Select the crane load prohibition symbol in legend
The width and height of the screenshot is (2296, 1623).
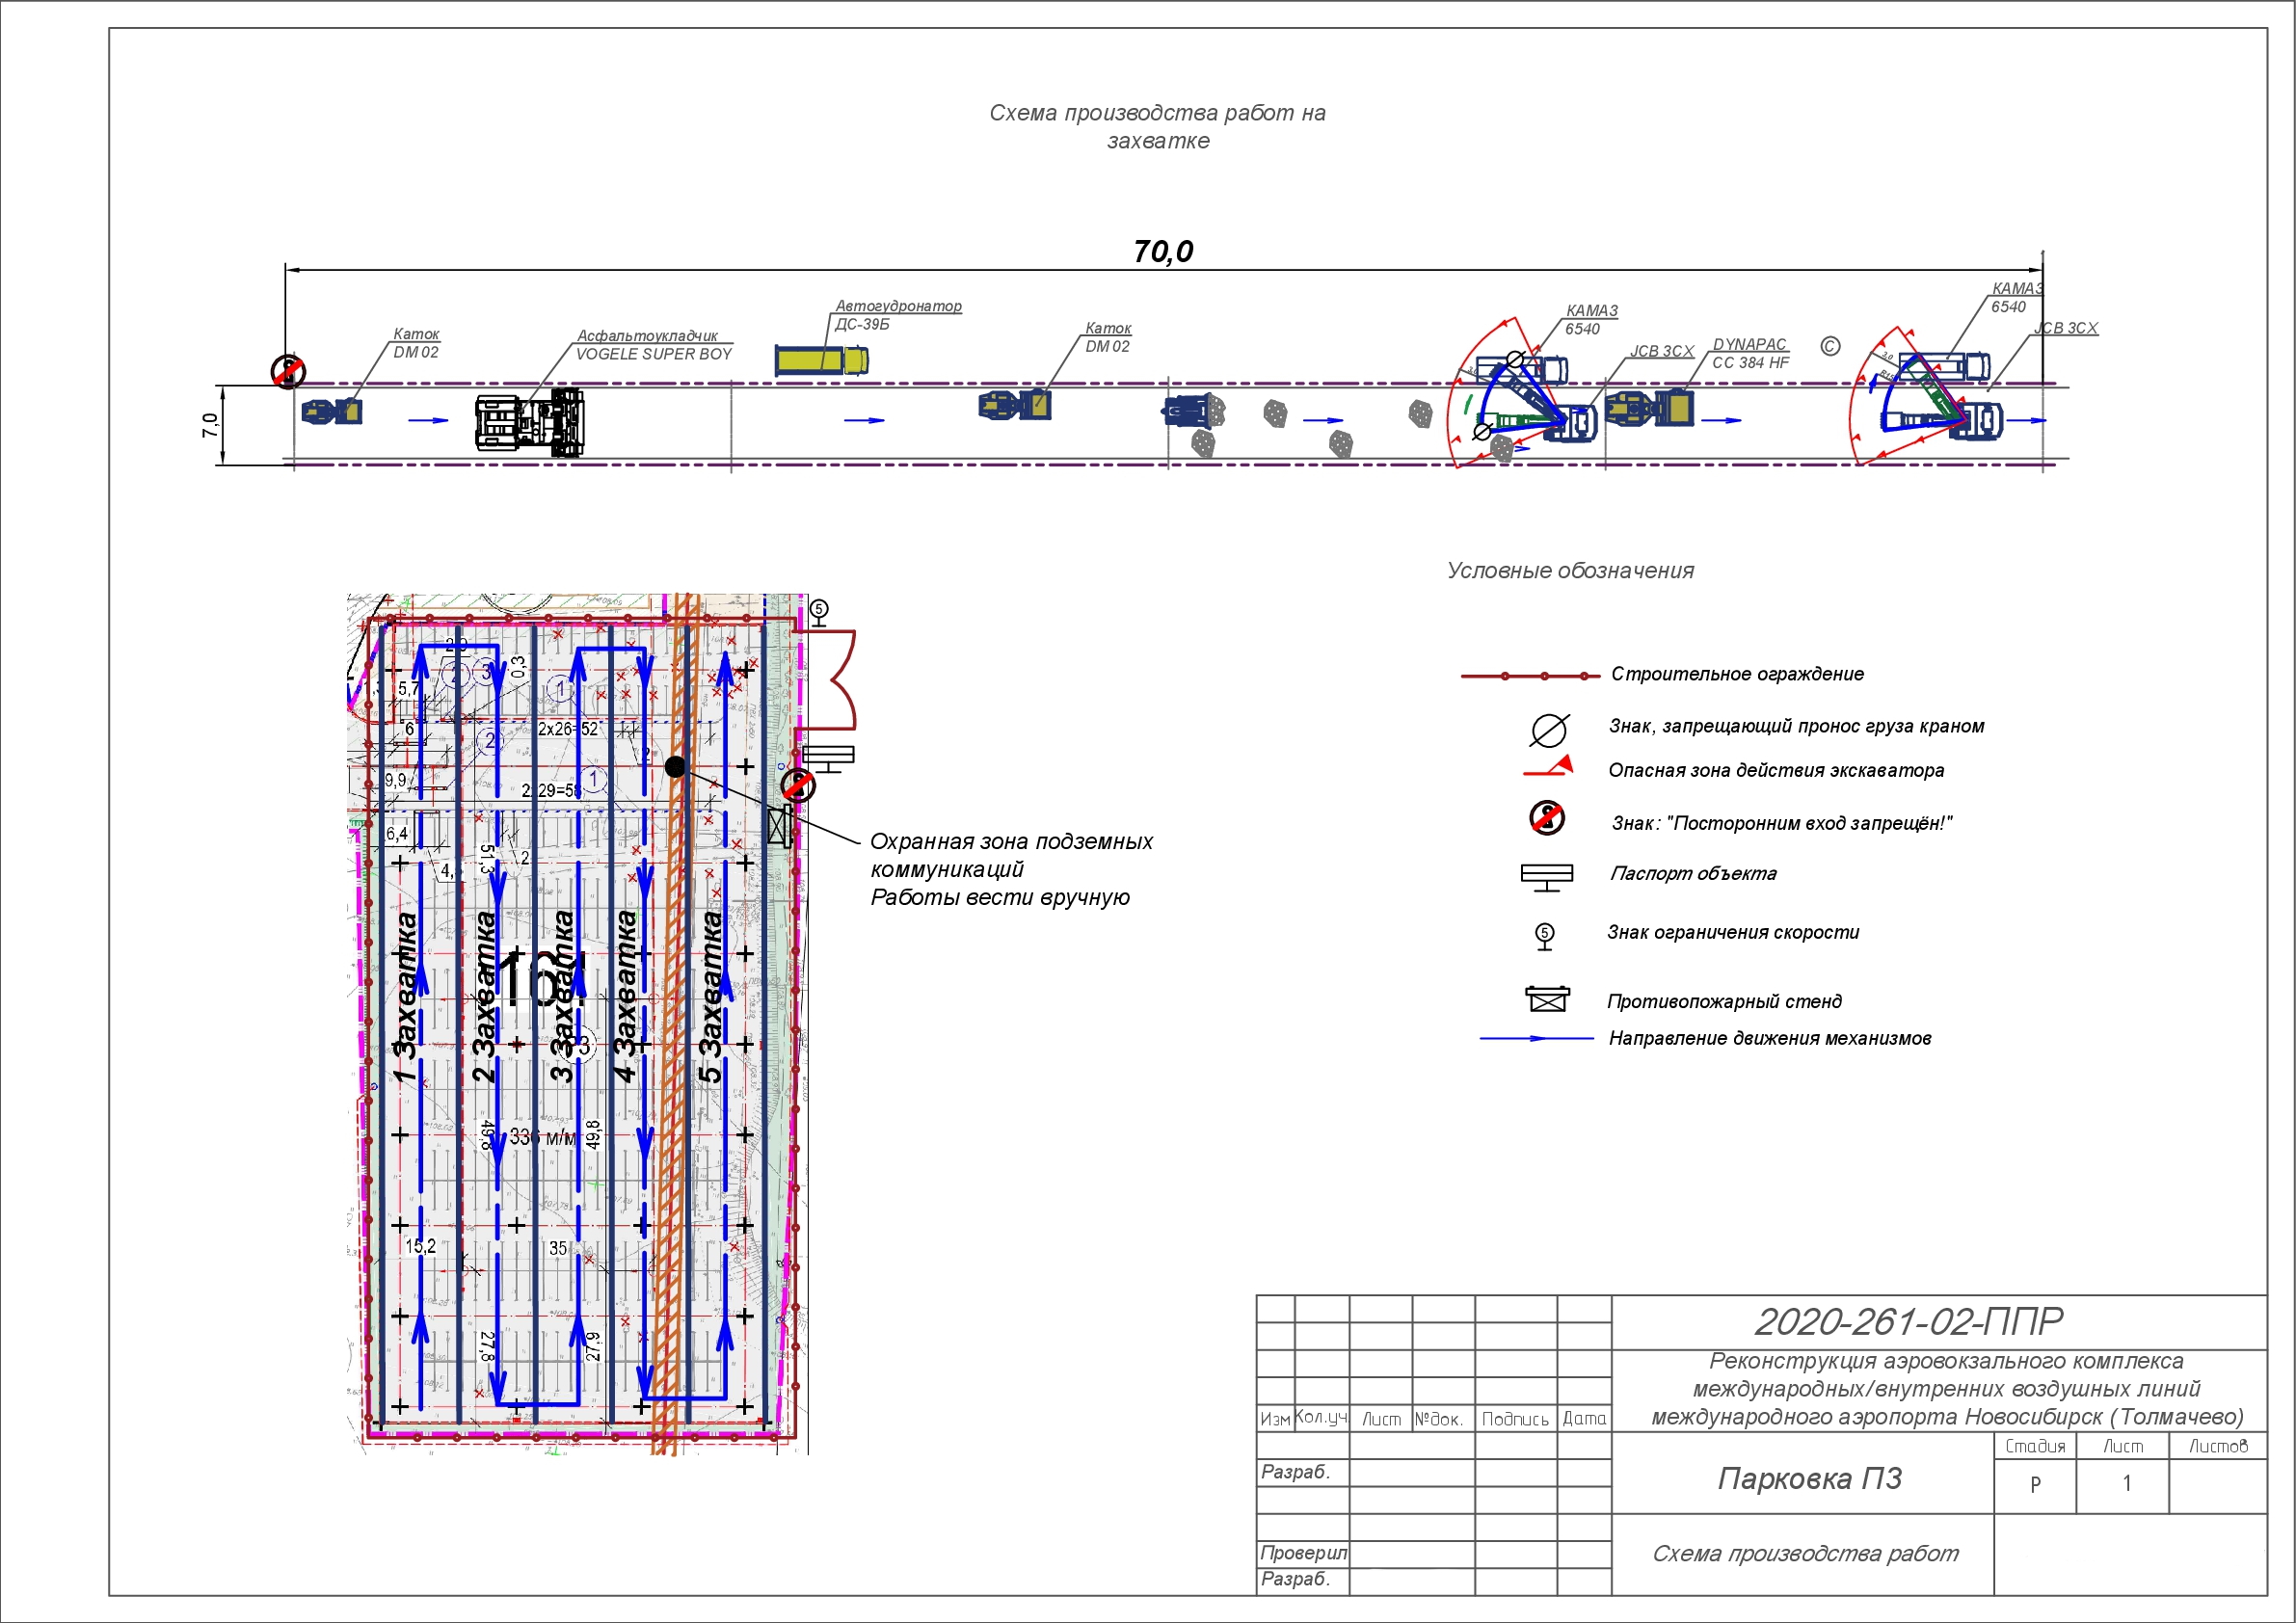pos(1549,730)
